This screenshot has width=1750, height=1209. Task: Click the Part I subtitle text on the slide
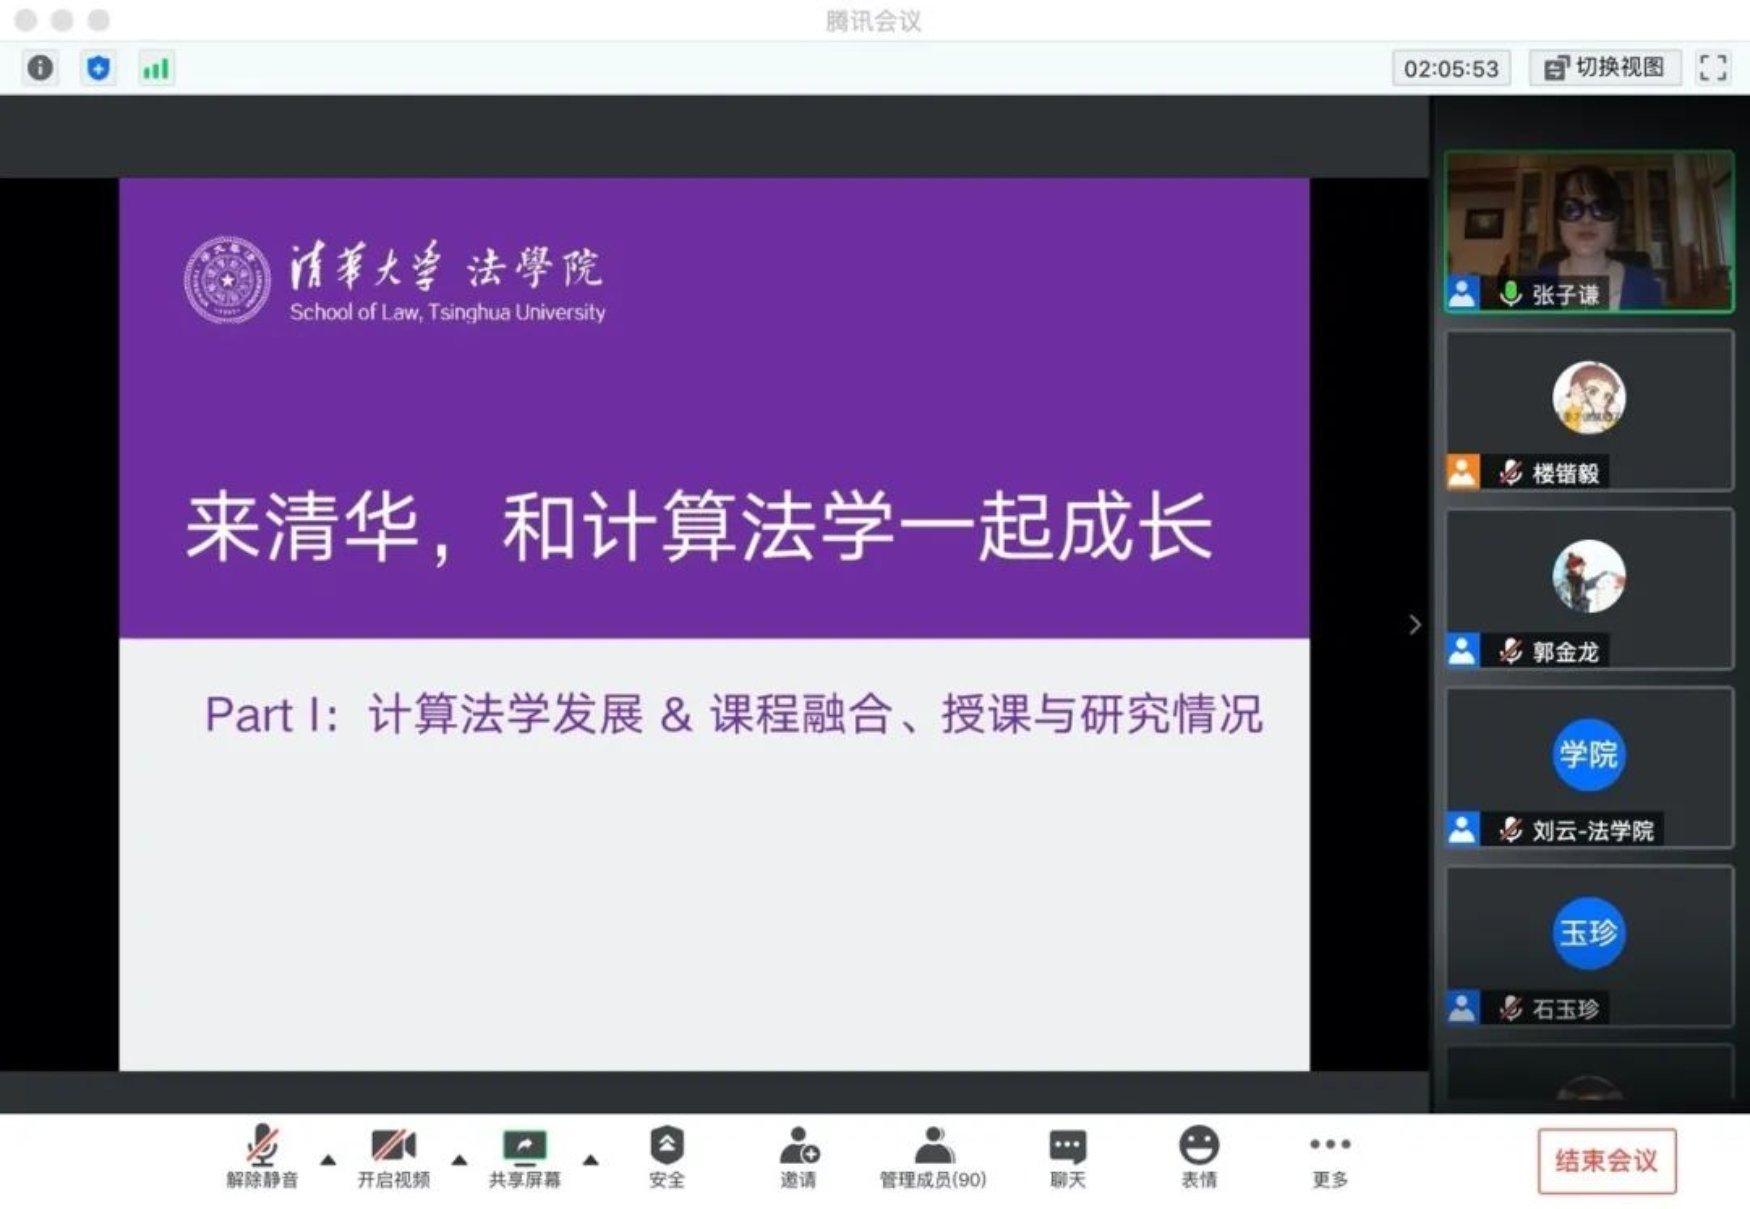tap(734, 714)
